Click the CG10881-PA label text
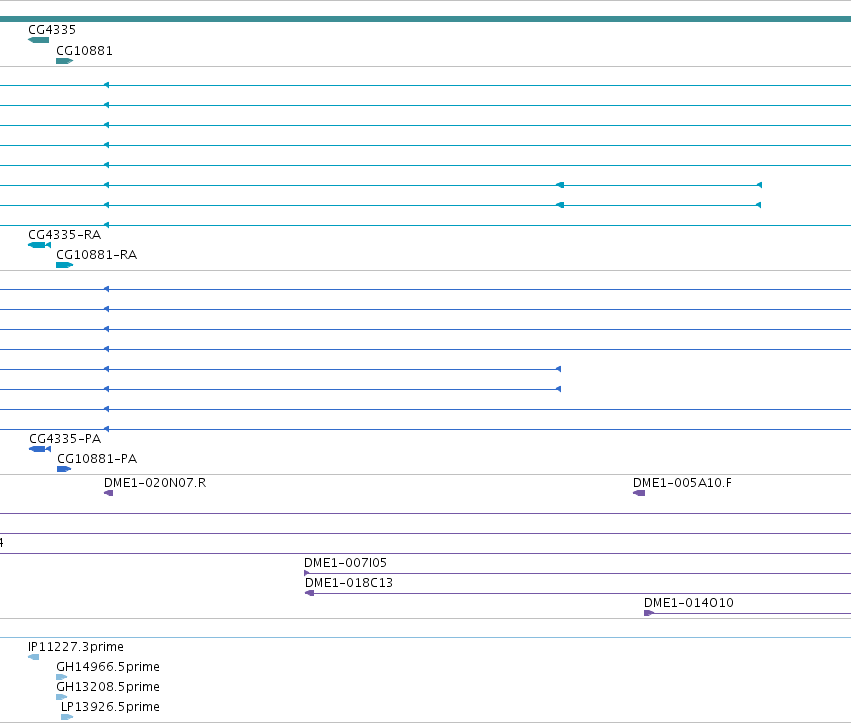The width and height of the screenshot is (851, 723). click(97, 459)
